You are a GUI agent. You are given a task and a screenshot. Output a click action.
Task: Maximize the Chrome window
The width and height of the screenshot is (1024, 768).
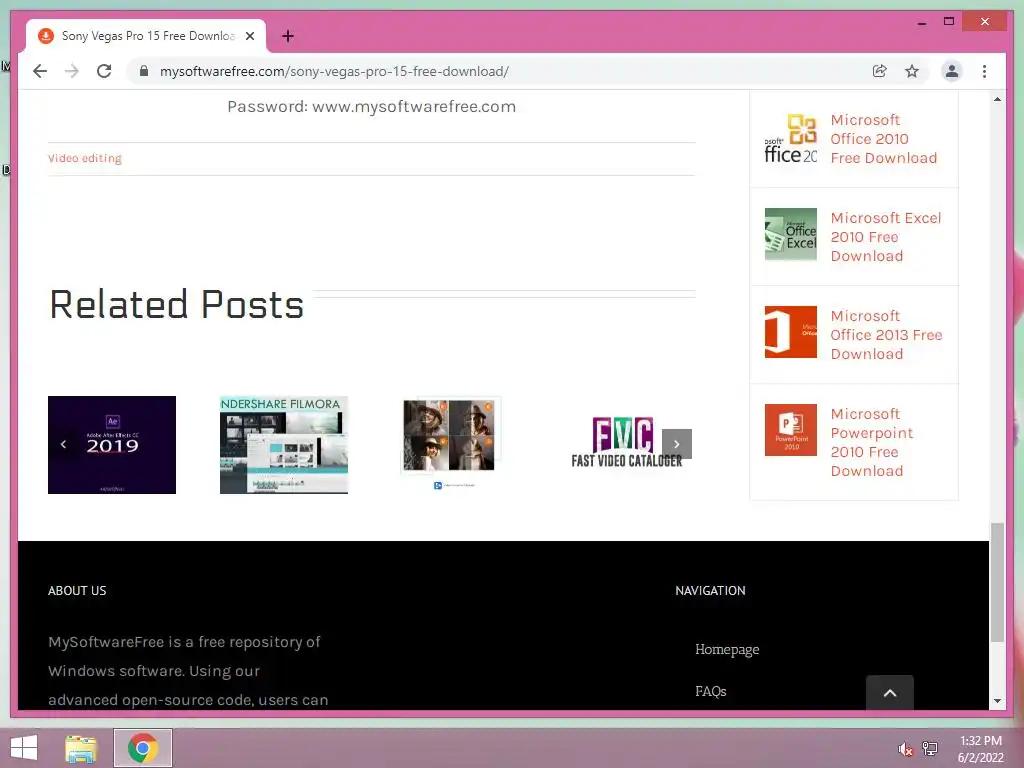click(949, 22)
